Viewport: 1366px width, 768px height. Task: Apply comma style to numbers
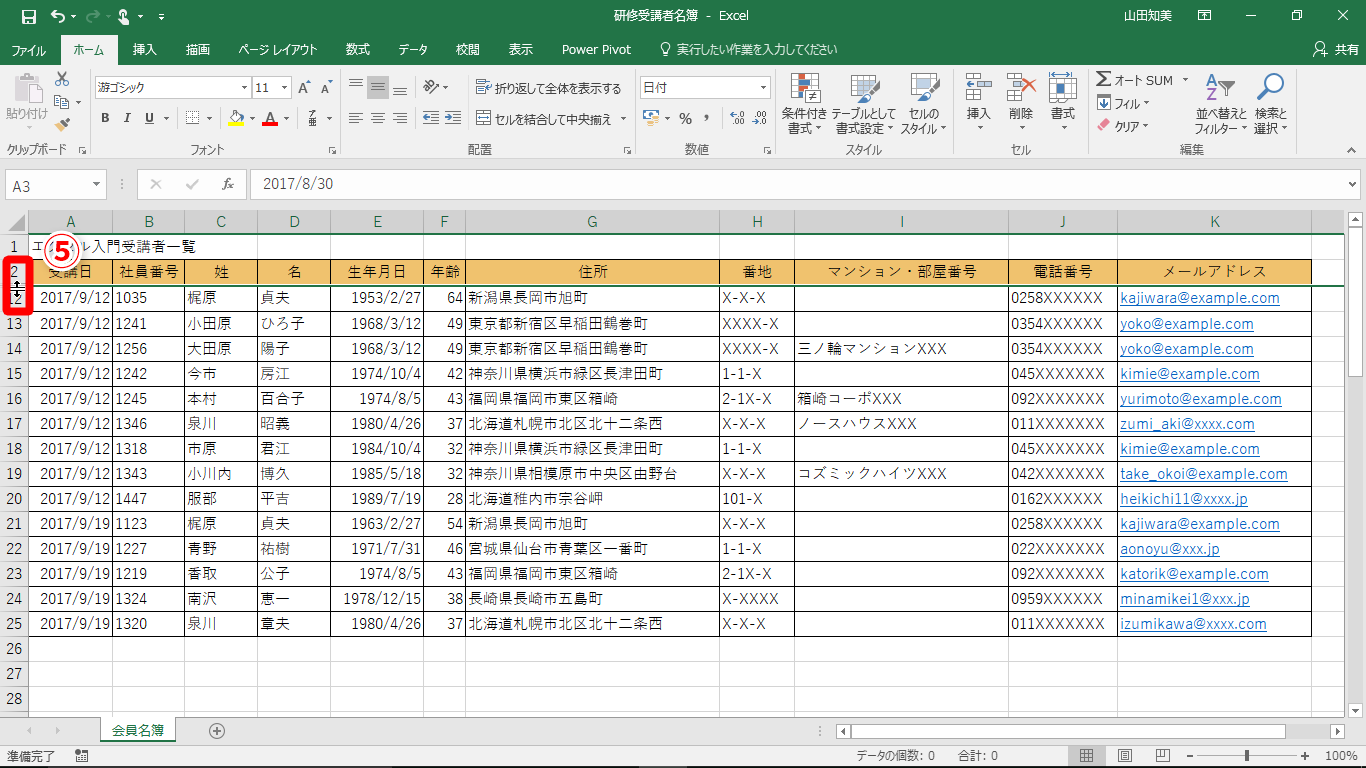pos(709,118)
